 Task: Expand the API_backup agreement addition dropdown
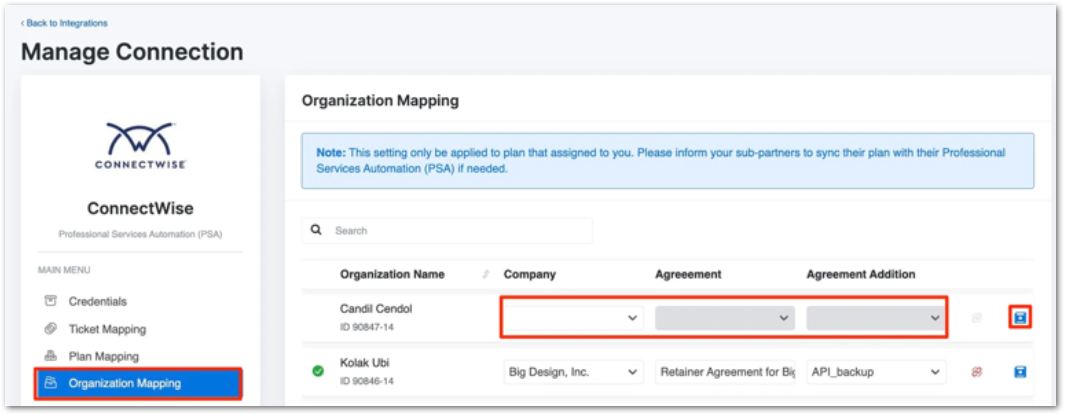pos(876,372)
